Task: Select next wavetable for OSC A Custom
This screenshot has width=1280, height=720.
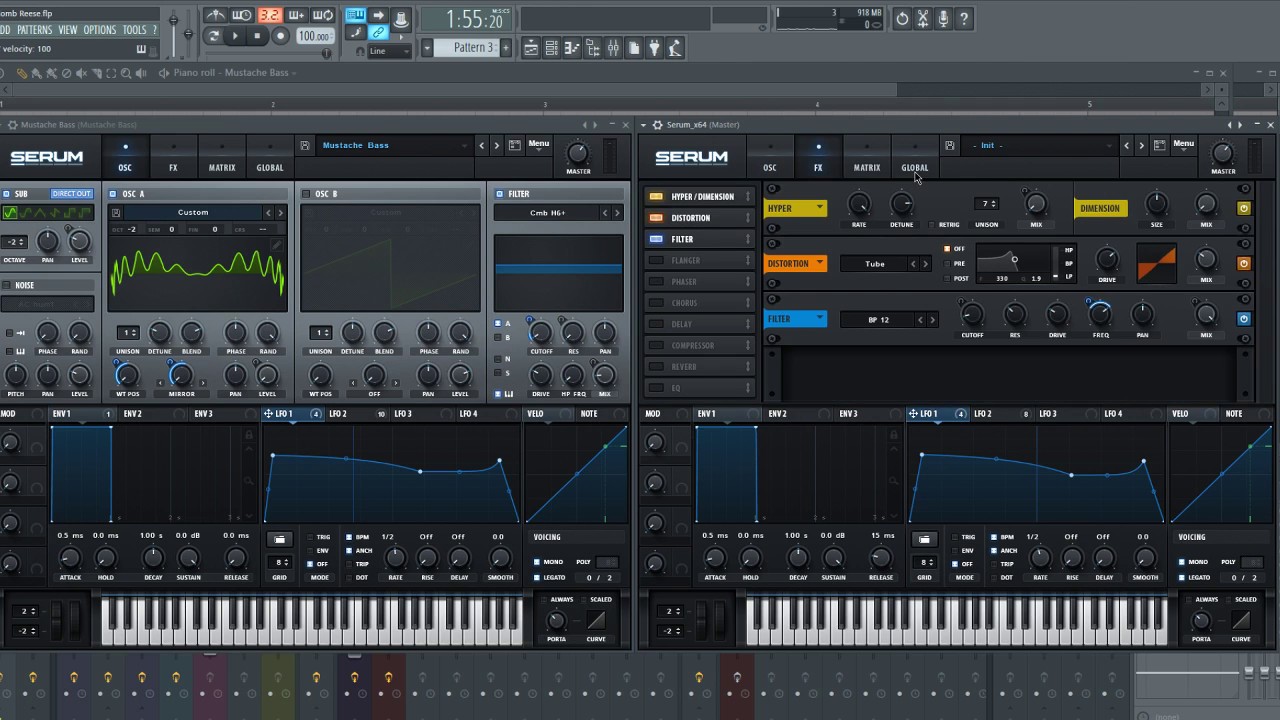Action: coord(280,212)
